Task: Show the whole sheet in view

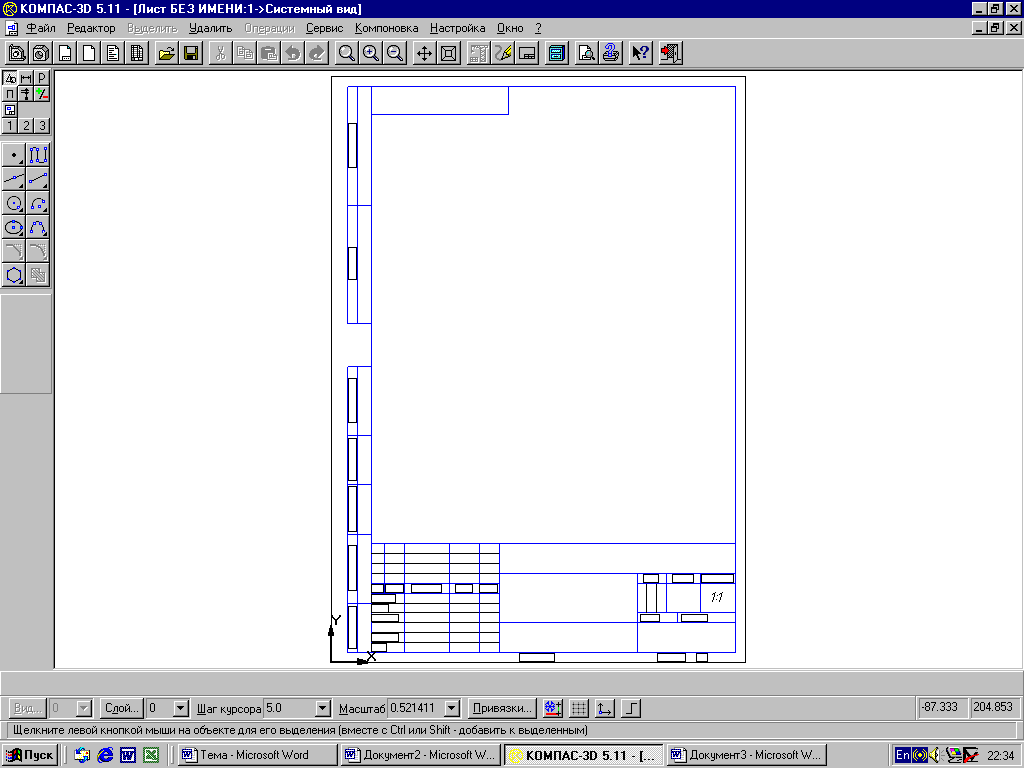Action: [x=449, y=53]
